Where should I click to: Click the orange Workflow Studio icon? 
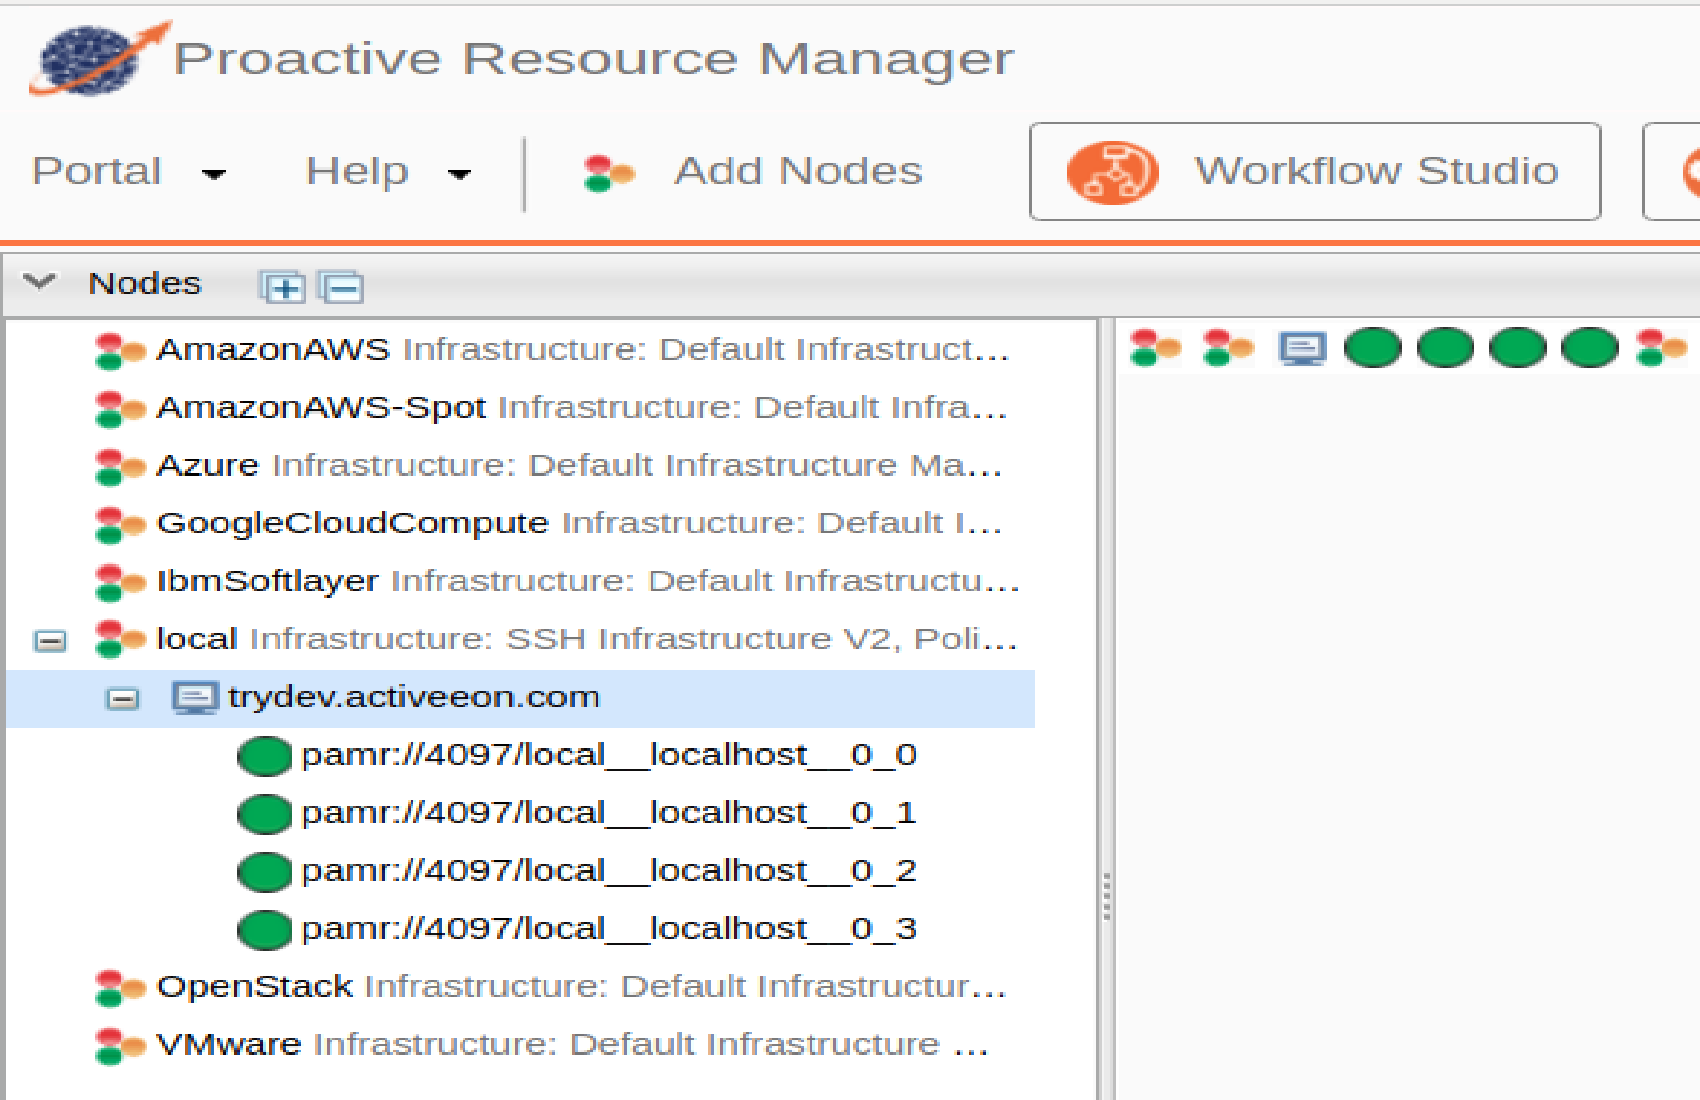[1112, 172]
